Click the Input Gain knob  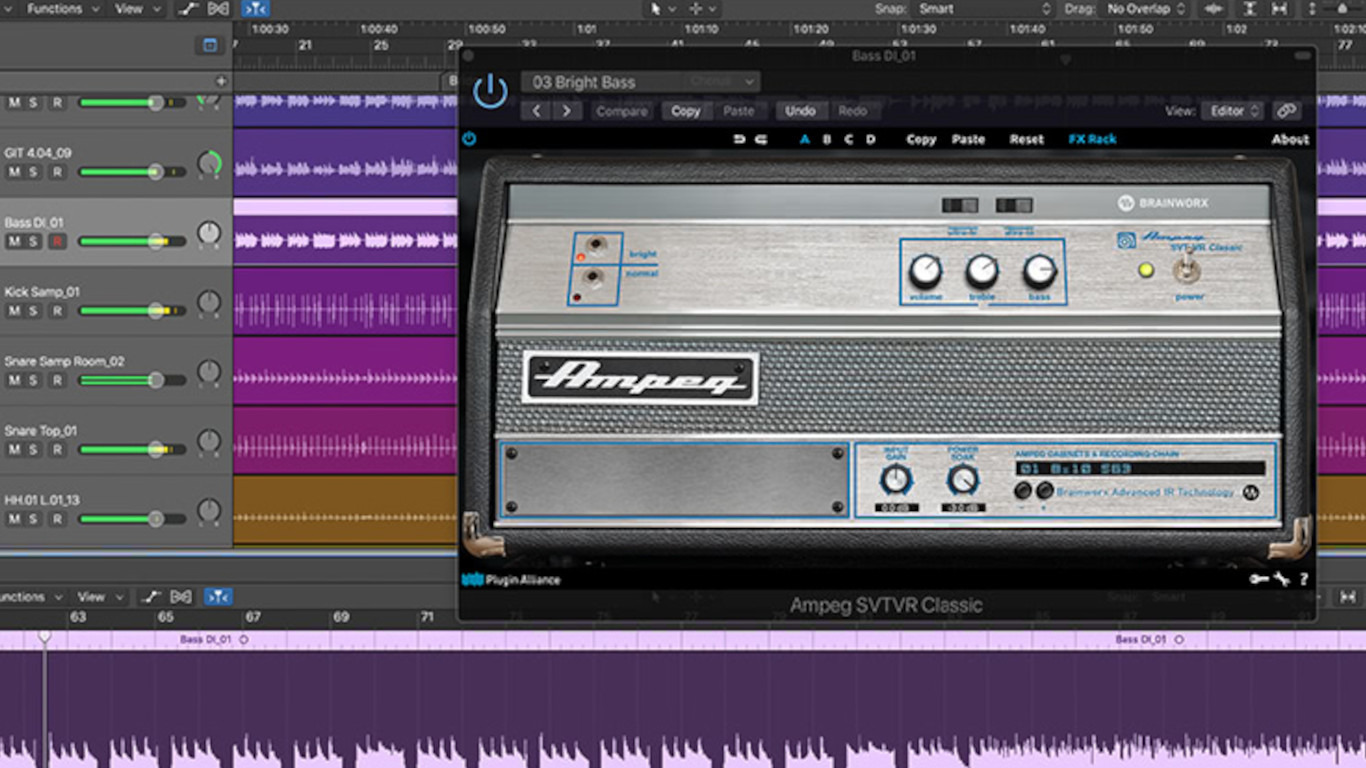click(x=896, y=481)
